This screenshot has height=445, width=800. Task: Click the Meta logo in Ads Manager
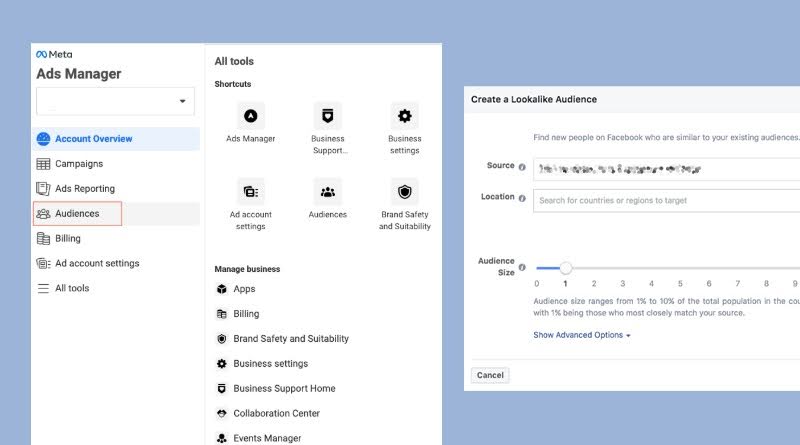[x=54, y=54]
